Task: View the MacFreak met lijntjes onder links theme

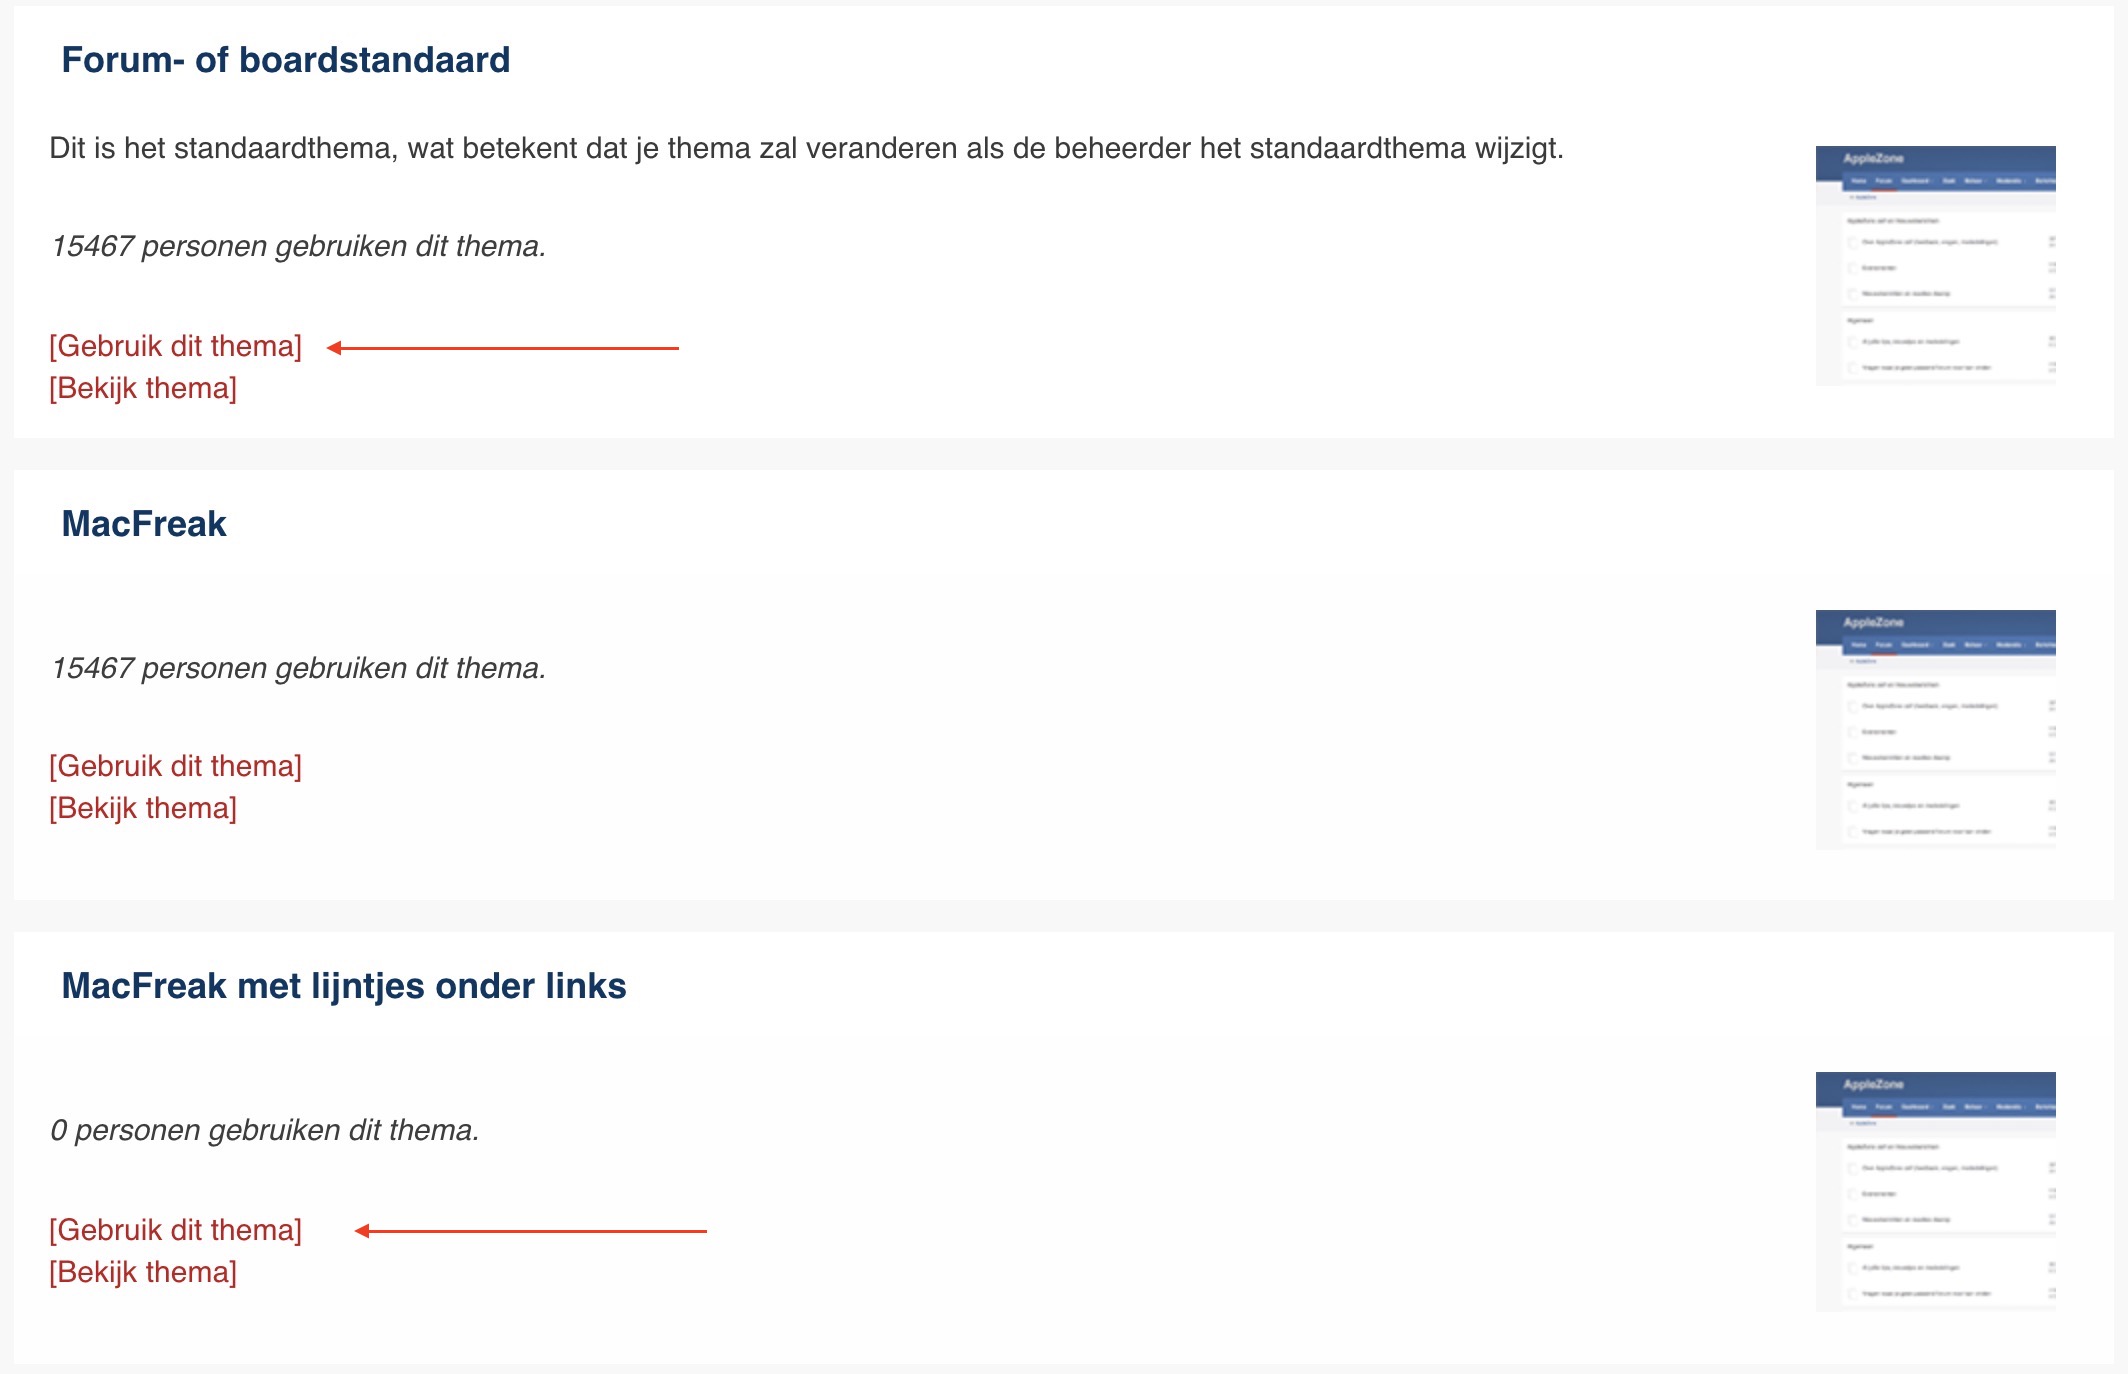Action: 143,1272
